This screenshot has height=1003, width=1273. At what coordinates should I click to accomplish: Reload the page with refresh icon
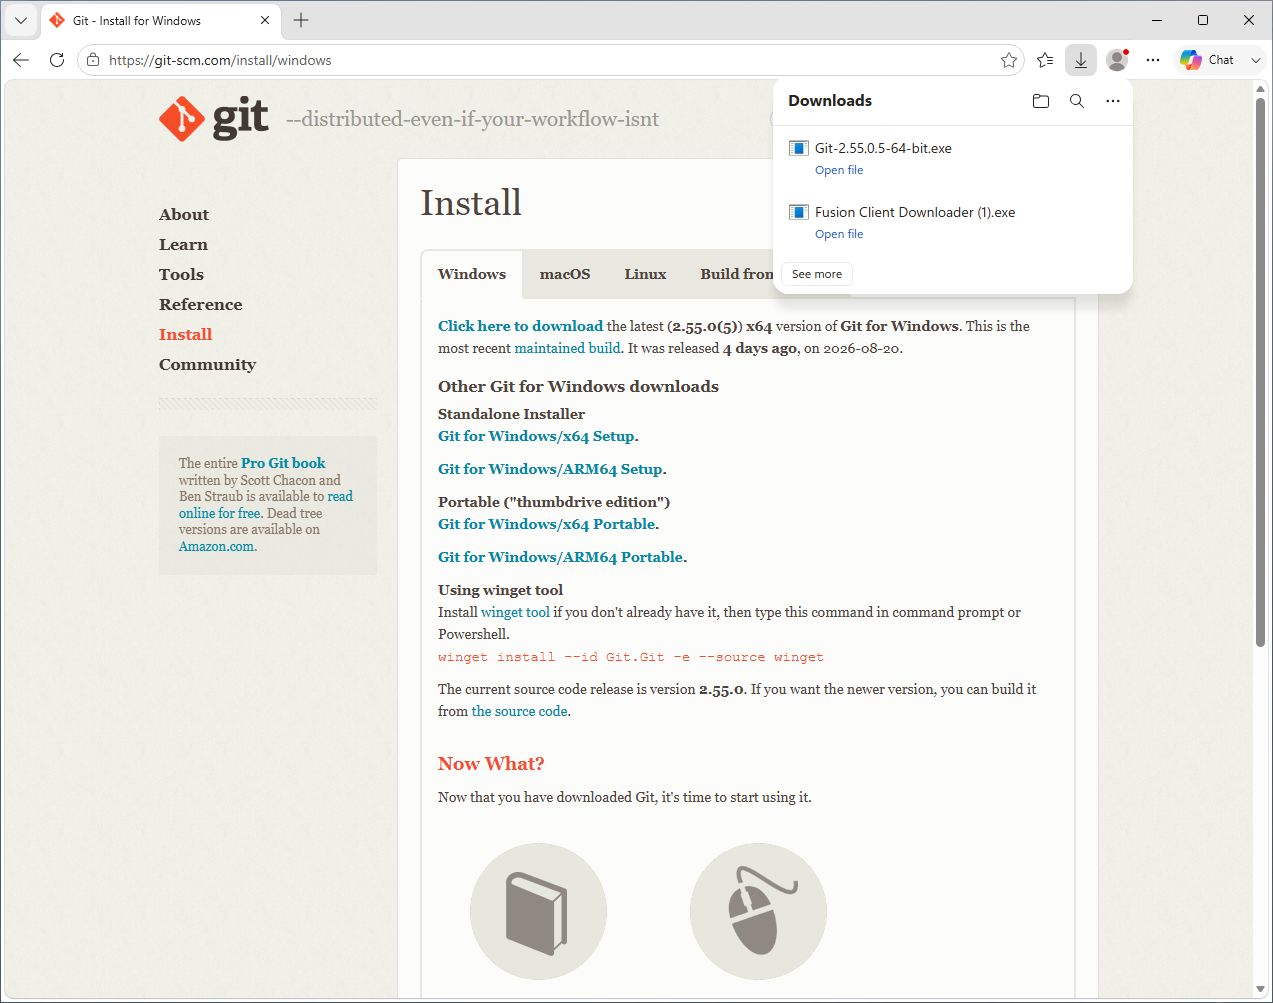point(57,60)
